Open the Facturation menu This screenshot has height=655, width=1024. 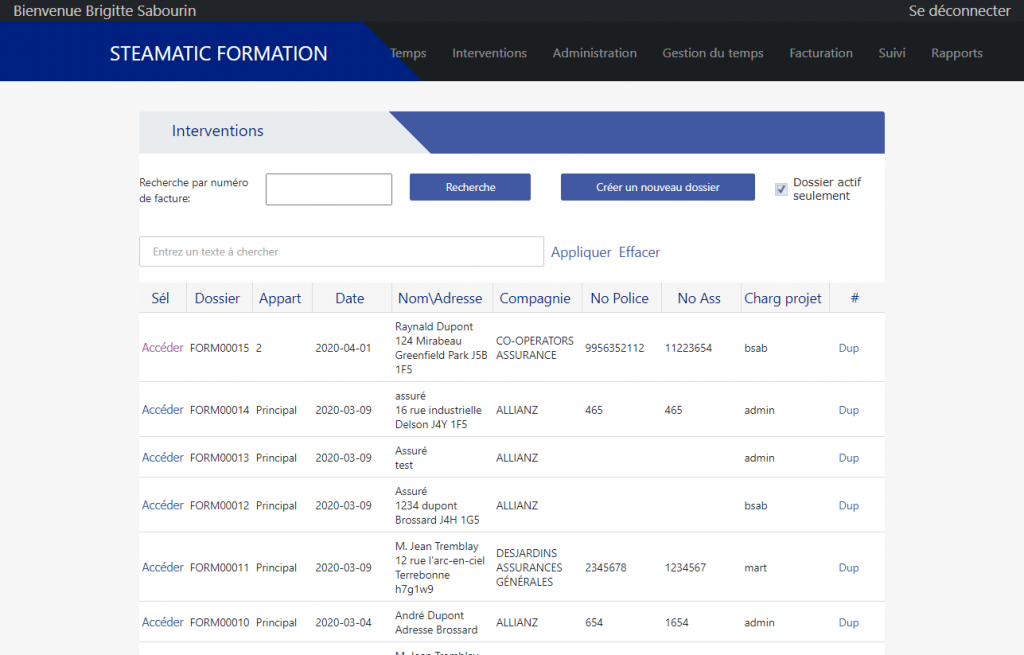821,54
